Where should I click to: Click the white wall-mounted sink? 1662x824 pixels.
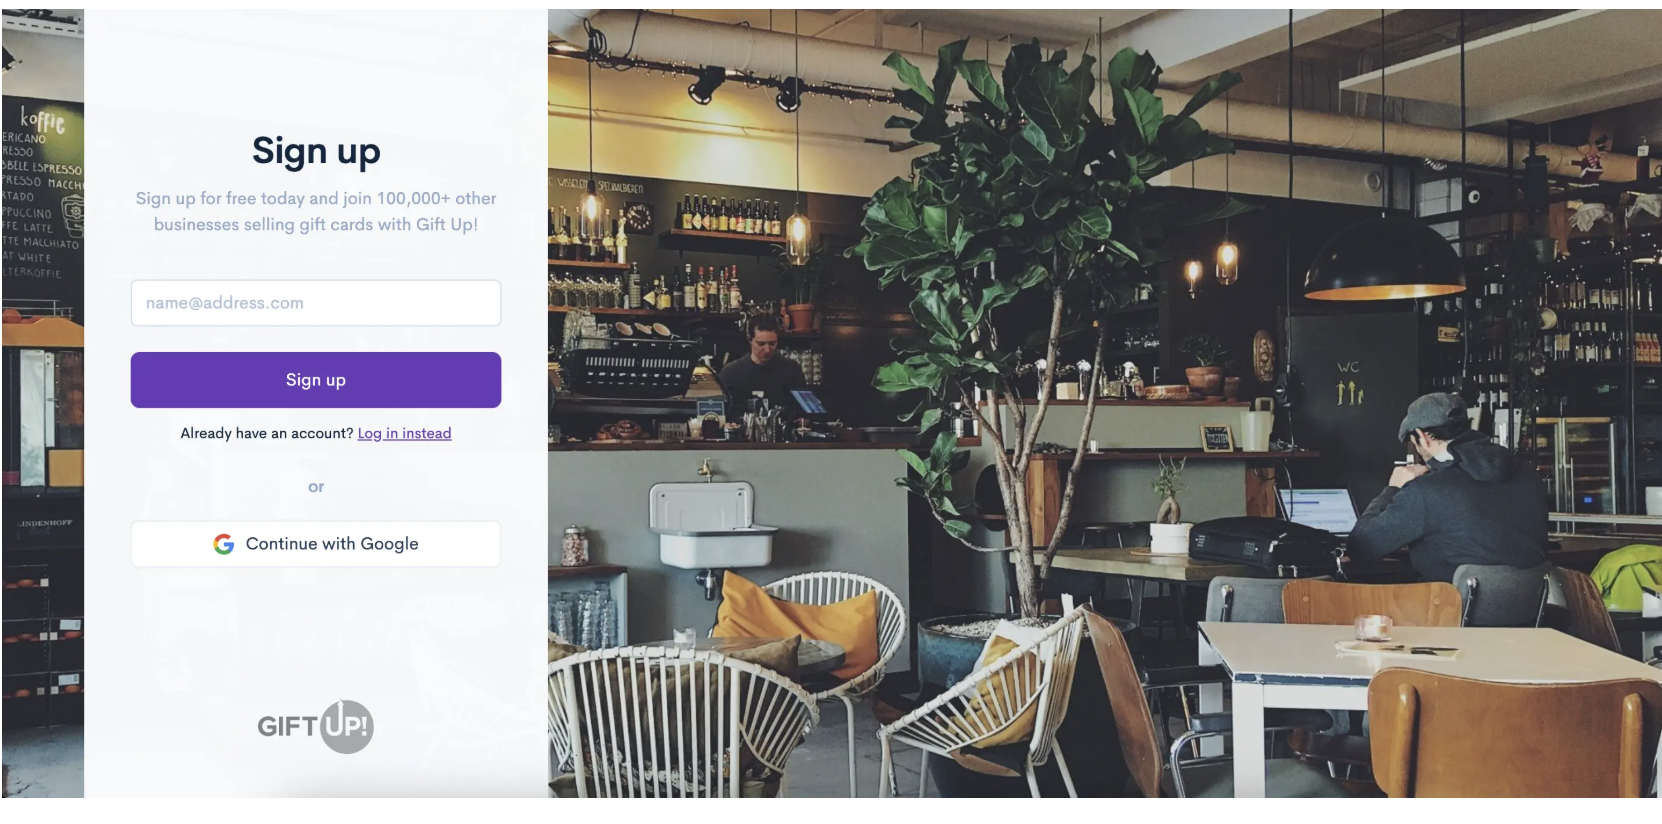tap(712, 523)
